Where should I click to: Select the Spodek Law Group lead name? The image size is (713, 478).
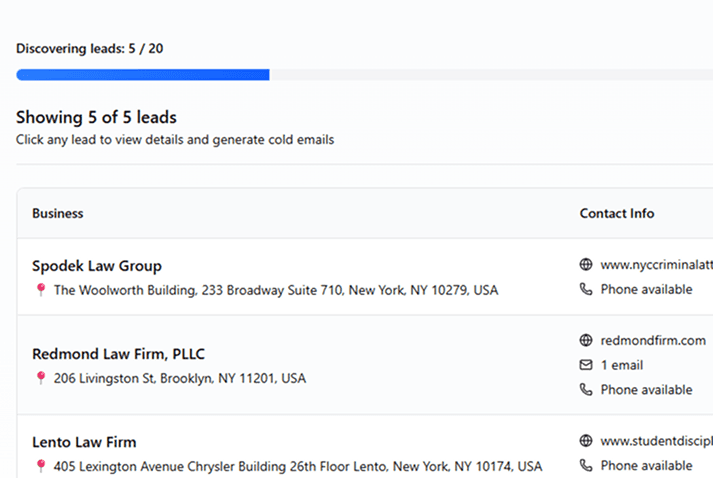[x=97, y=266]
